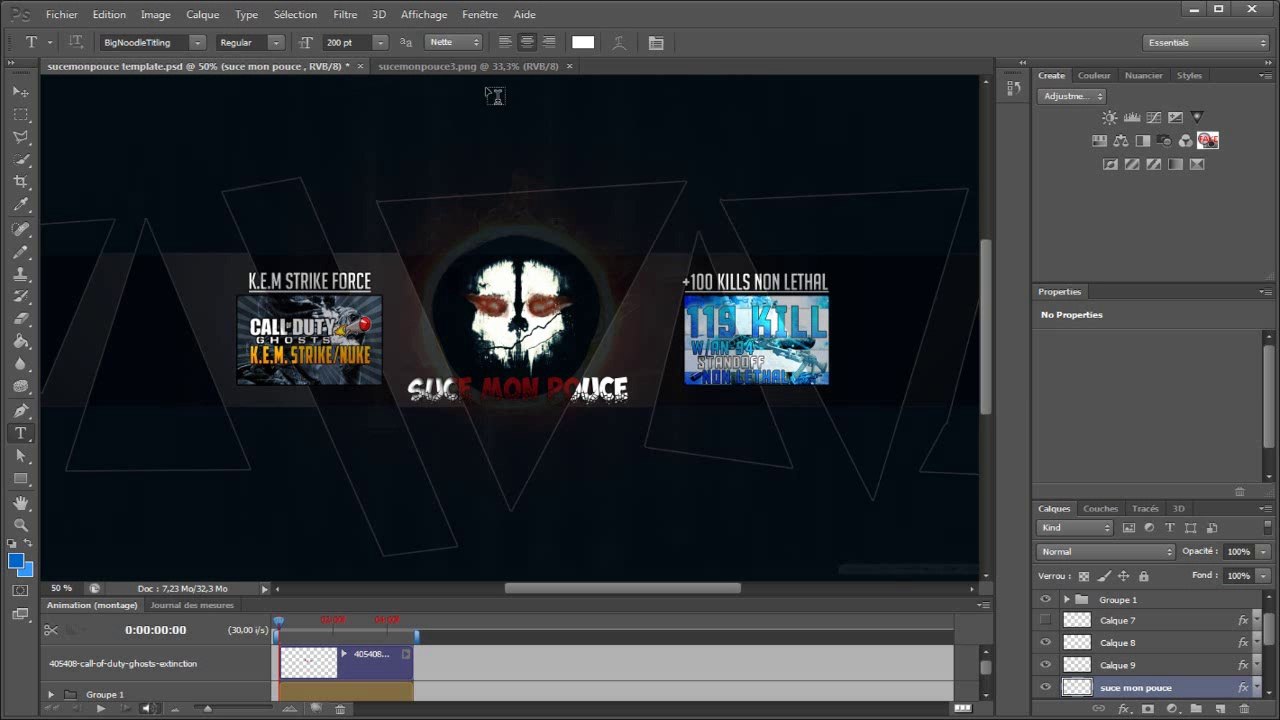The width and height of the screenshot is (1280, 720).
Task: Select the Zoom tool
Action: pyautogui.click(x=20, y=525)
